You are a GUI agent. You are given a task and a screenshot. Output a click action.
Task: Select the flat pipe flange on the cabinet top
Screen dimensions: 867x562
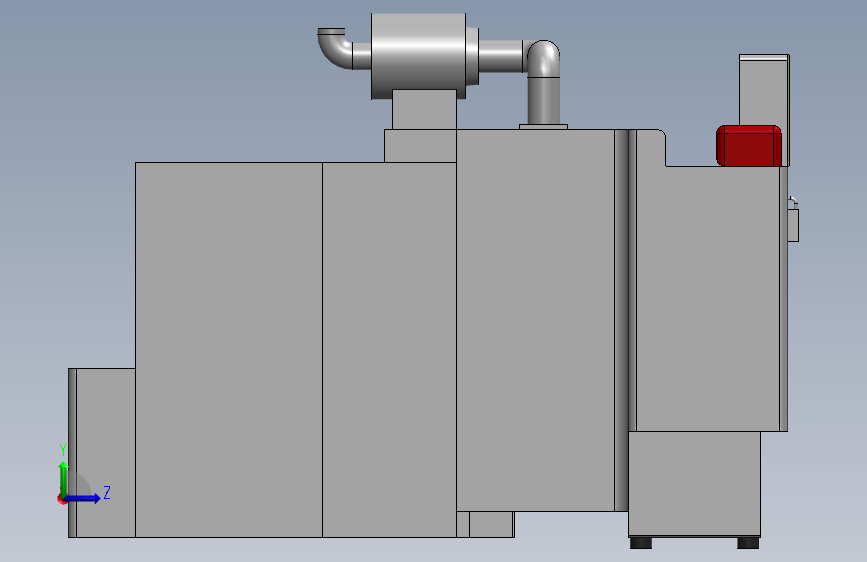pos(544,127)
